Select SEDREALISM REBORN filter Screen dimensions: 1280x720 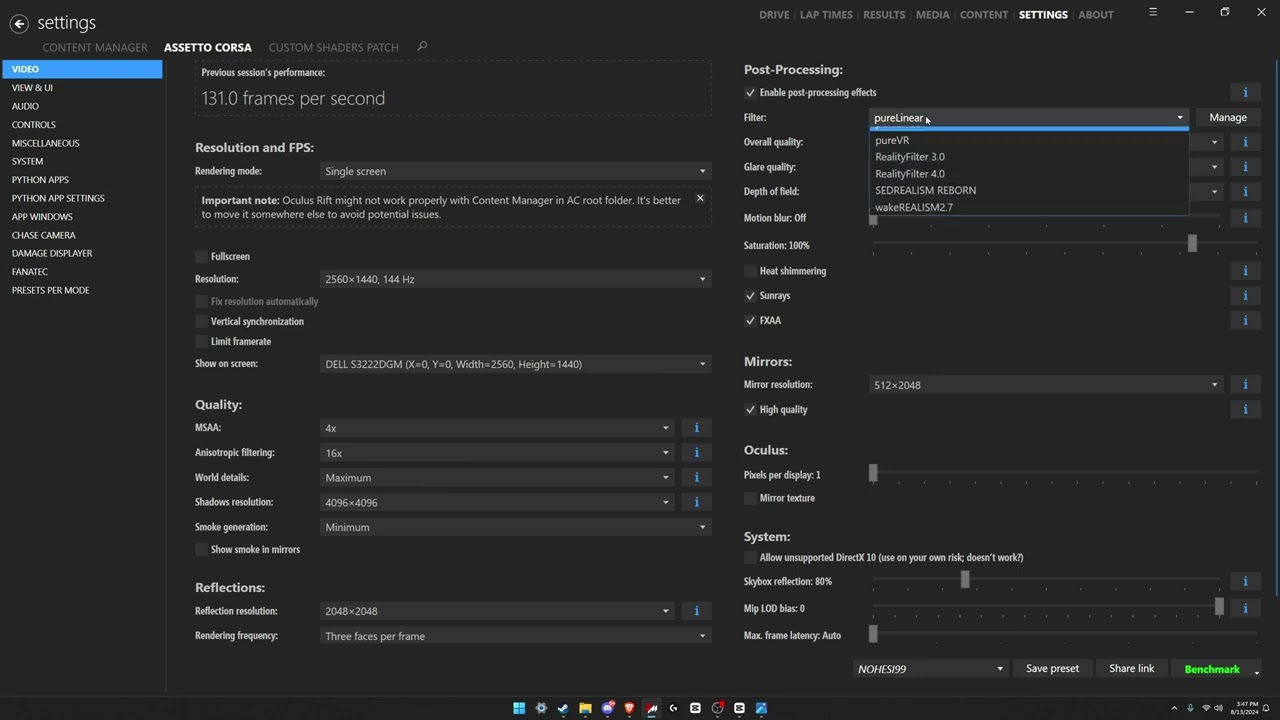[1029, 190]
